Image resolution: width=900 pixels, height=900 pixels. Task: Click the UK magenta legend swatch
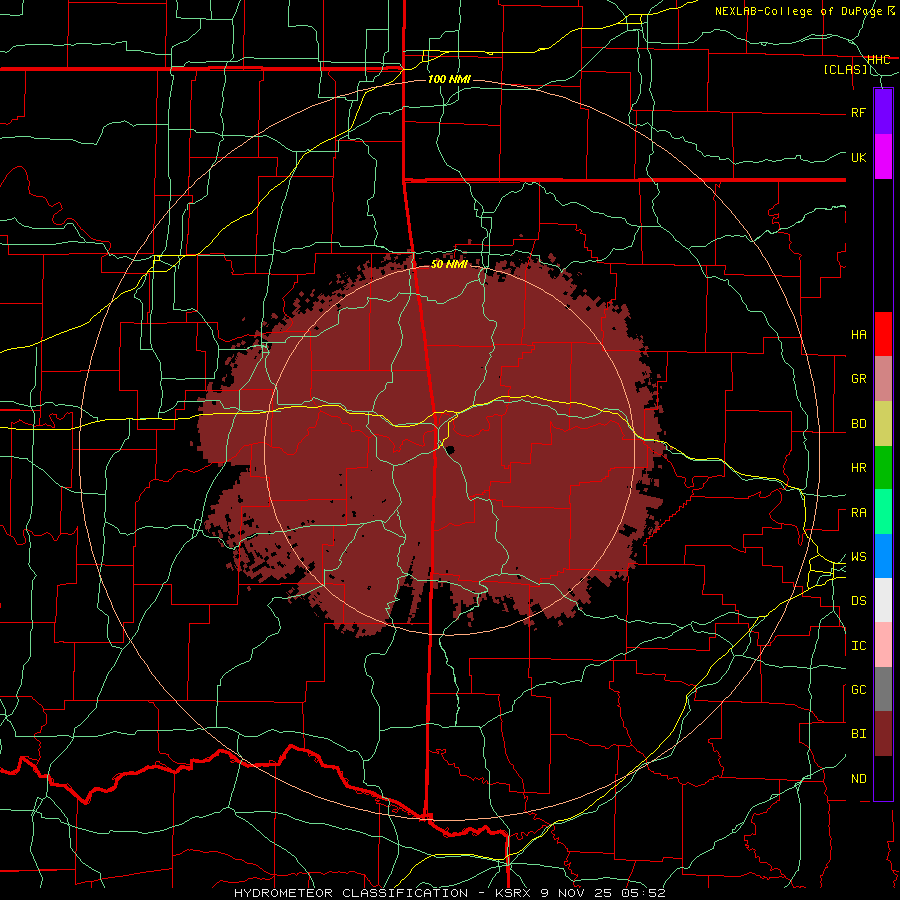[x=883, y=156]
